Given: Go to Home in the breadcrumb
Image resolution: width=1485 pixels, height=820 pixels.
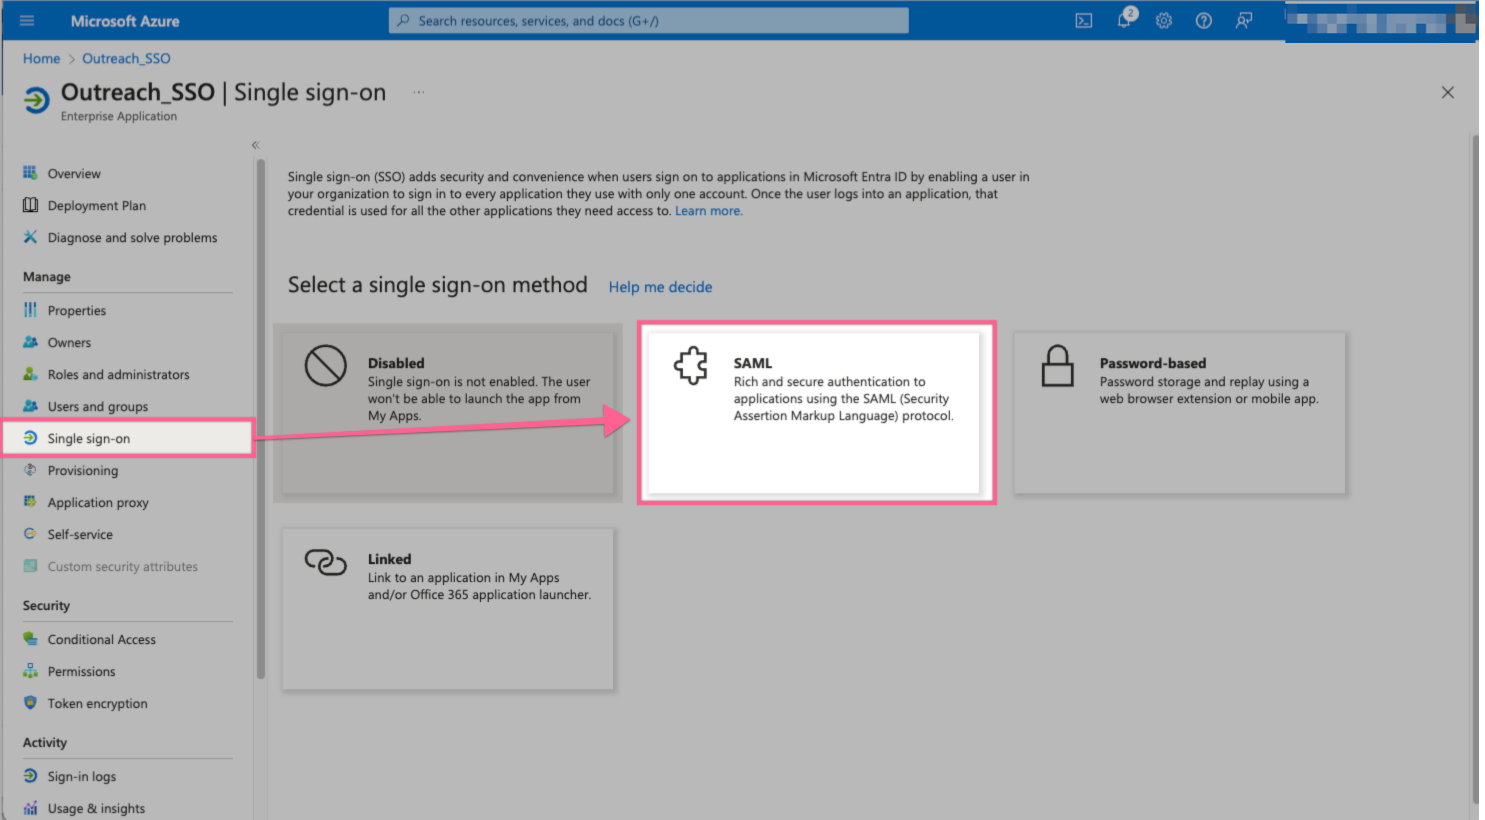Looking at the screenshot, I should coord(42,58).
